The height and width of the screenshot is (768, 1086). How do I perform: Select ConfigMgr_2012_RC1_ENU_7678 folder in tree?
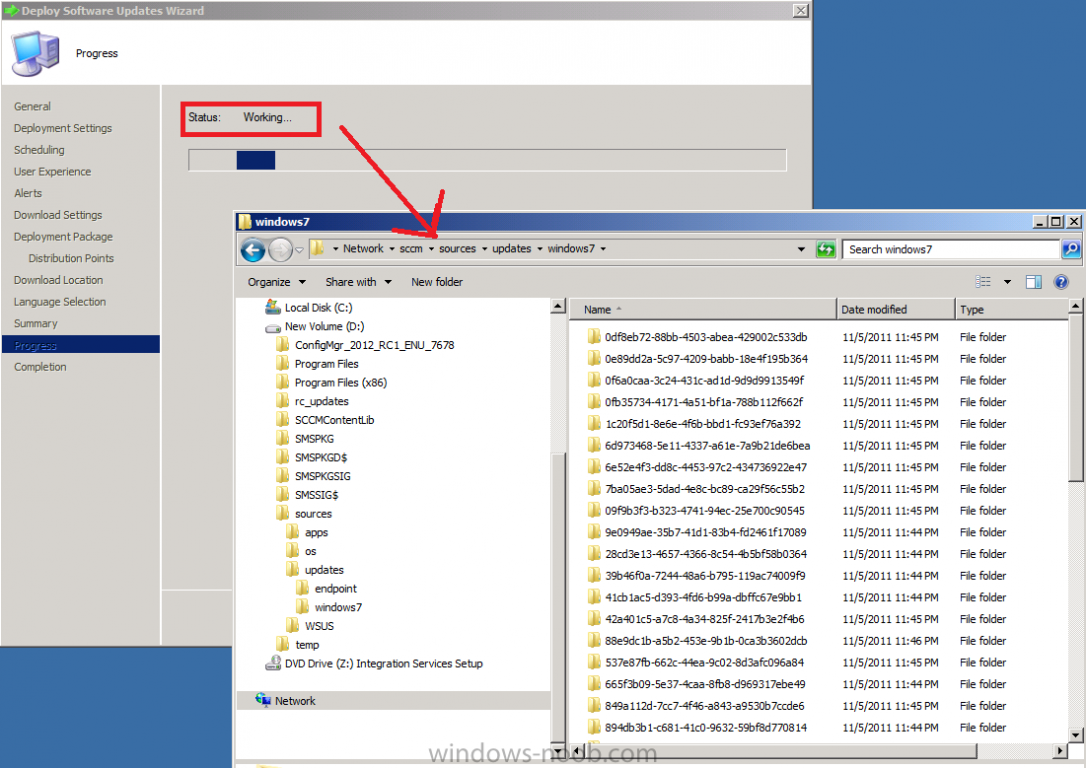coord(375,345)
